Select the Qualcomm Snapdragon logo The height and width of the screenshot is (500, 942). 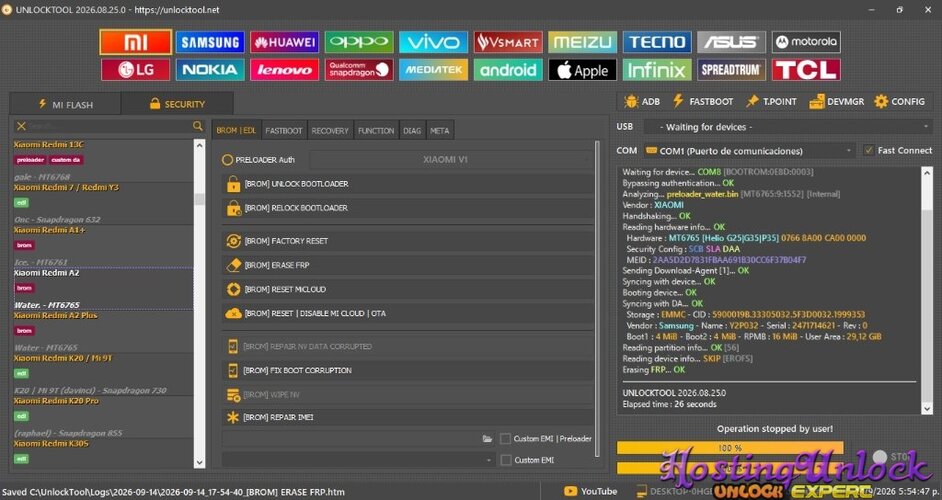click(x=359, y=70)
